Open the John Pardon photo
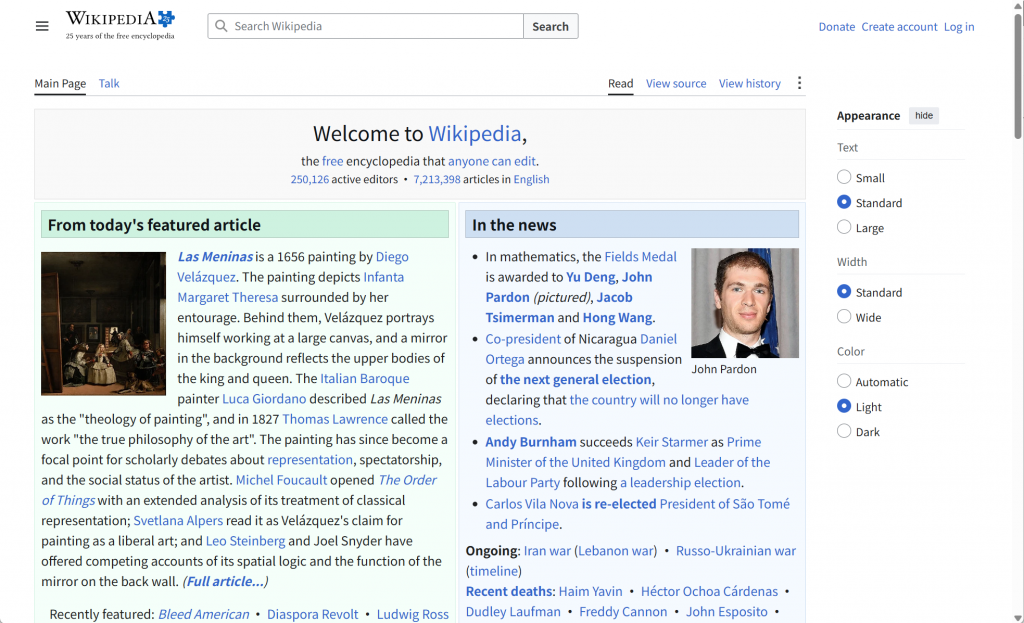Viewport: 1024px width, 623px height. click(x=744, y=303)
